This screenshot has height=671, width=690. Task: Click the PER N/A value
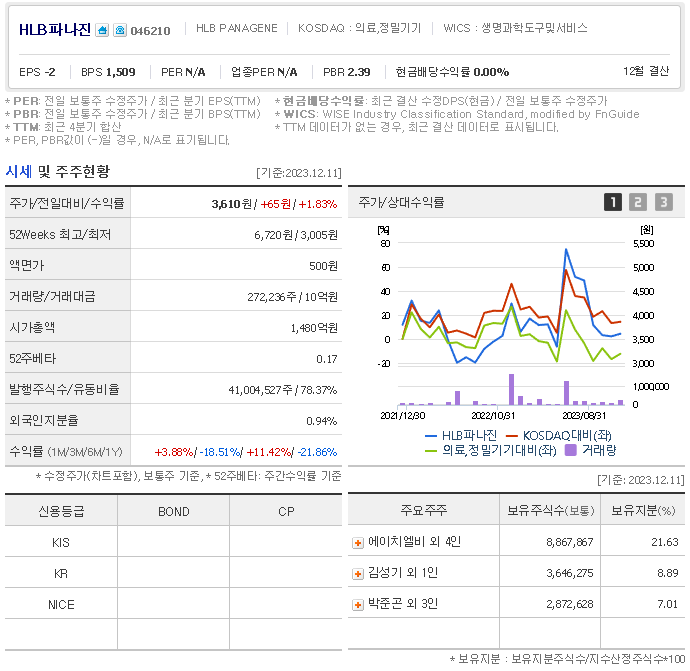click(183, 72)
